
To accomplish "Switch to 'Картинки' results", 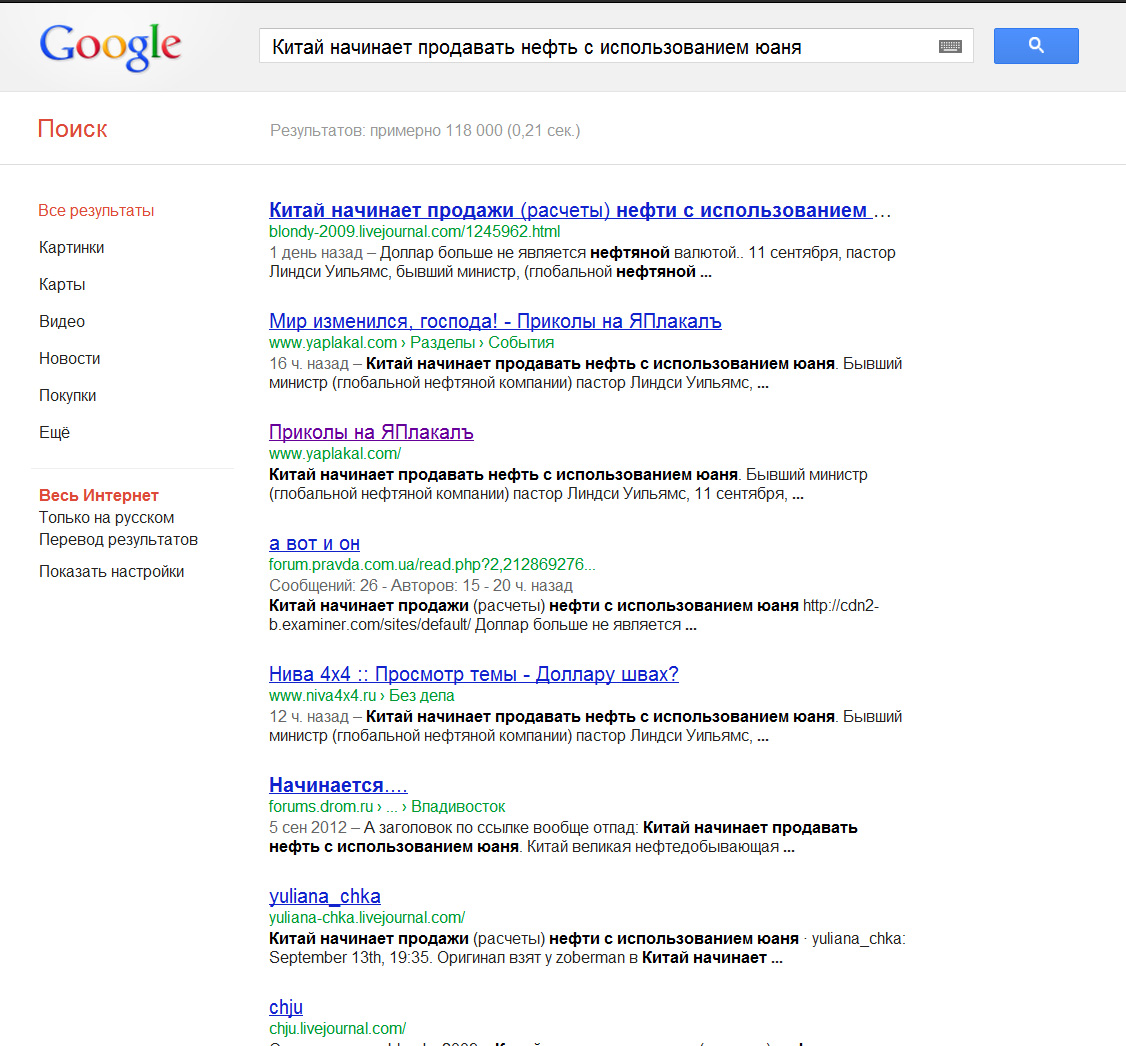I will pyautogui.click(x=71, y=248).
